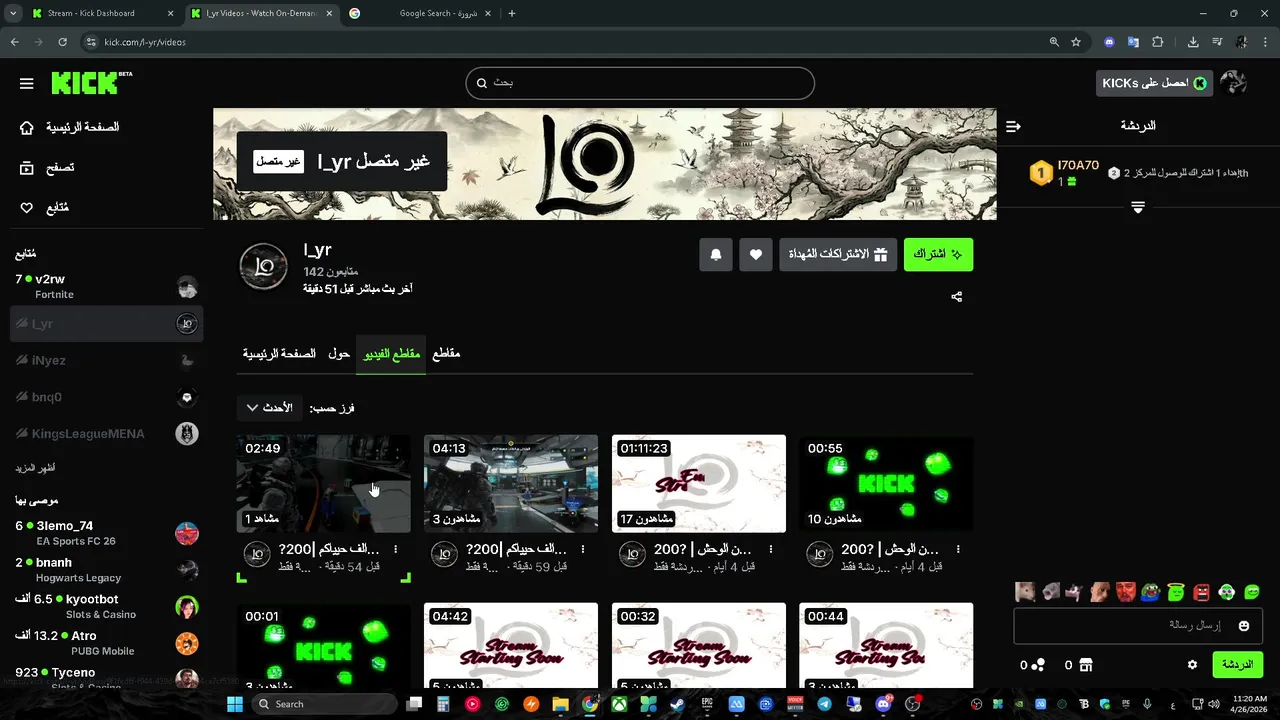Reload the page in Chrome
The height and width of the screenshot is (720, 1280).
(x=63, y=42)
